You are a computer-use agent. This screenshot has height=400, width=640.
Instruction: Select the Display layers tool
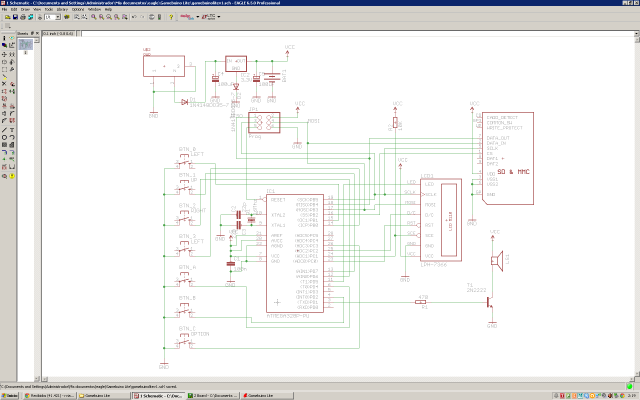[x=4, y=45]
